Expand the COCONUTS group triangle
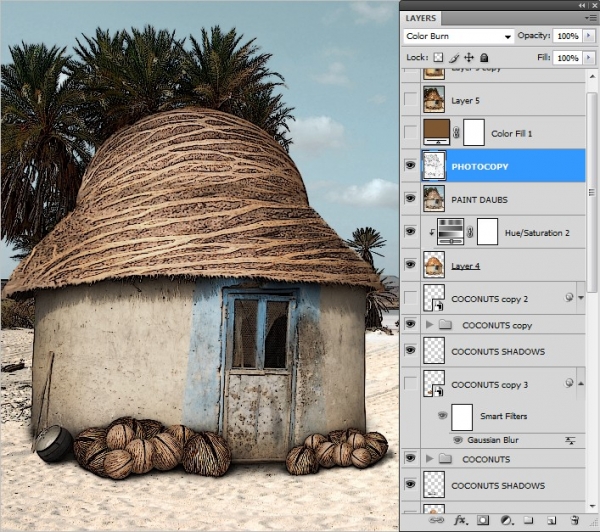This screenshot has height=532, width=600. coord(429,459)
